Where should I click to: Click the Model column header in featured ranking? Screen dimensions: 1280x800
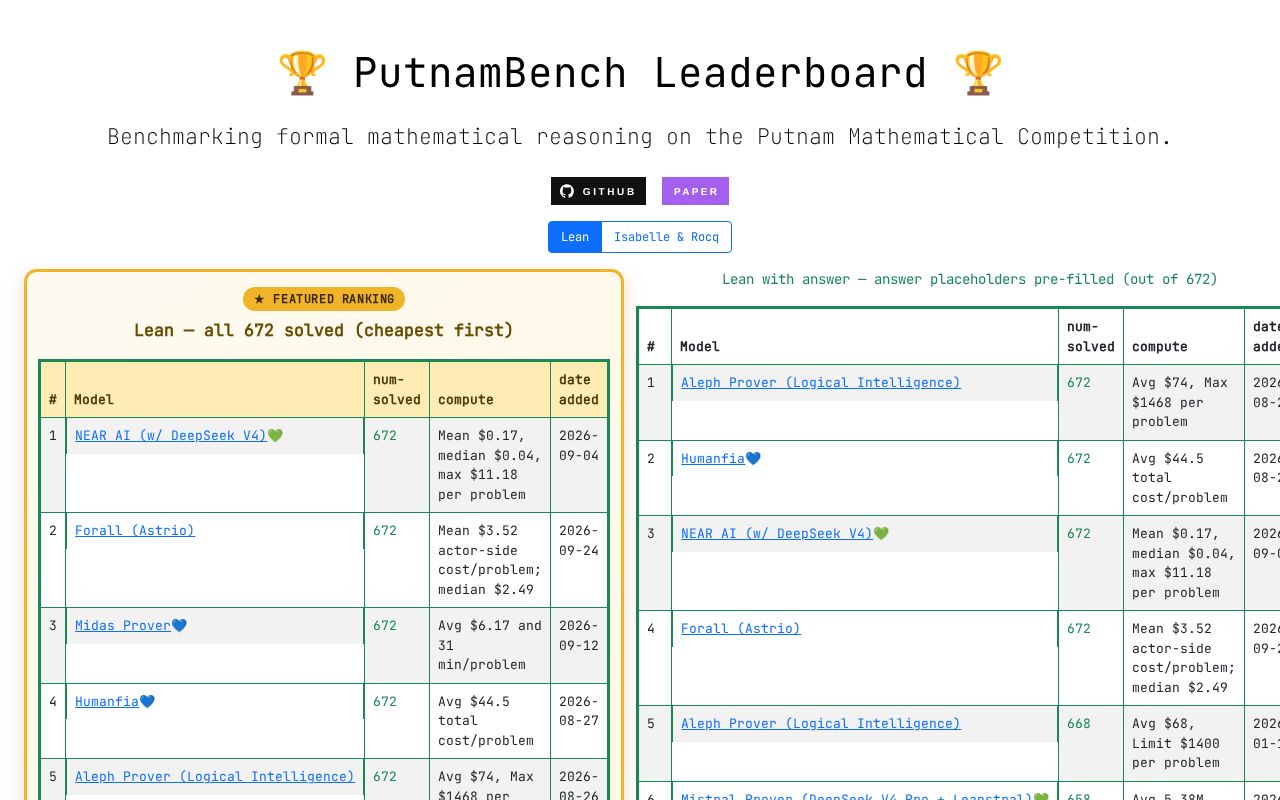pos(215,389)
